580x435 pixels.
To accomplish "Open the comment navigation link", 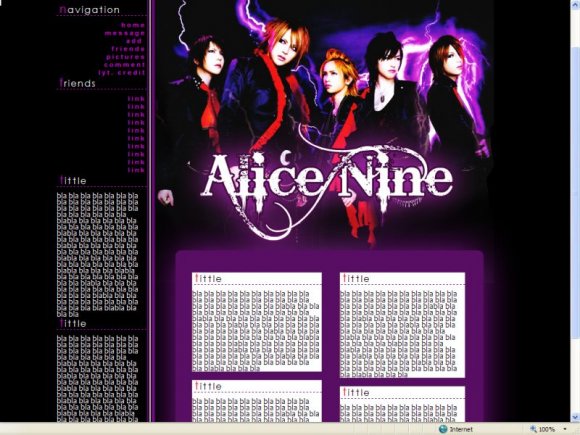I will click(x=125, y=65).
